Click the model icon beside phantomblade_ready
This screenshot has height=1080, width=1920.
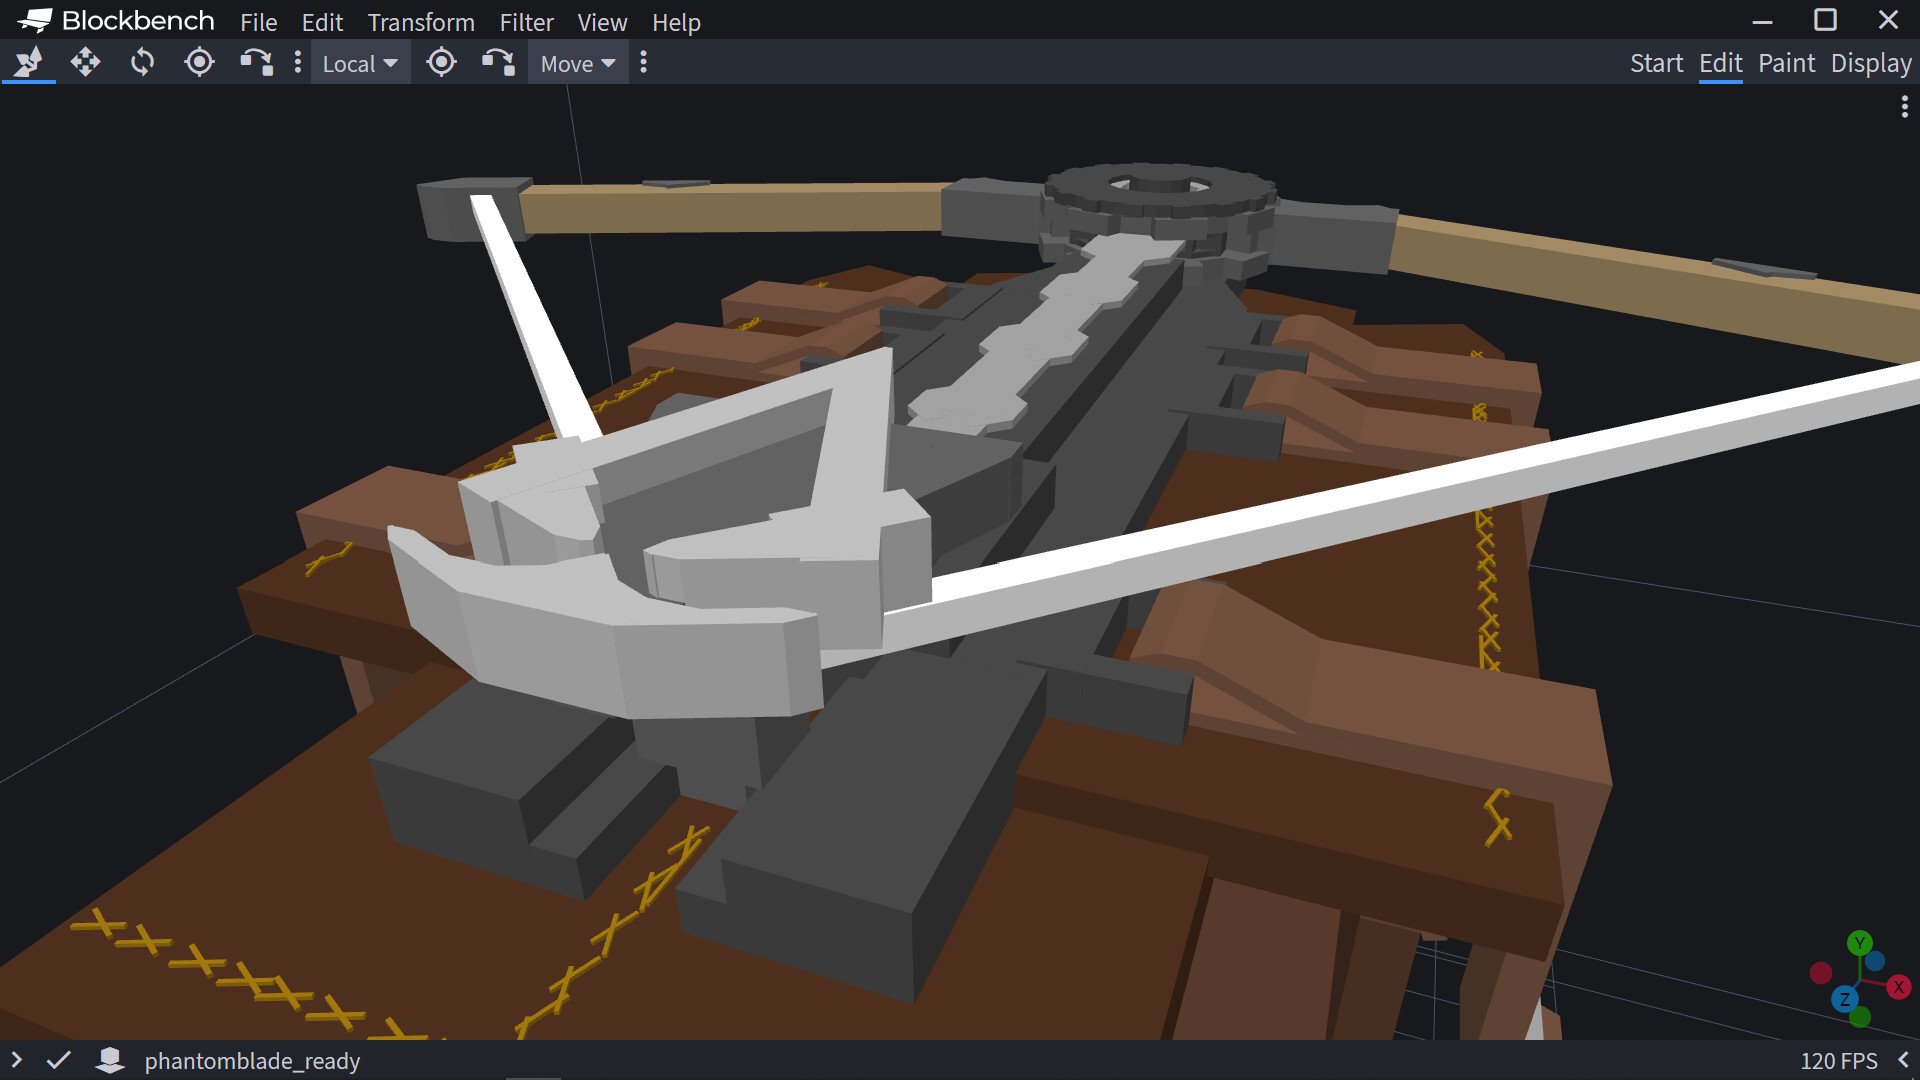pyautogui.click(x=110, y=1060)
